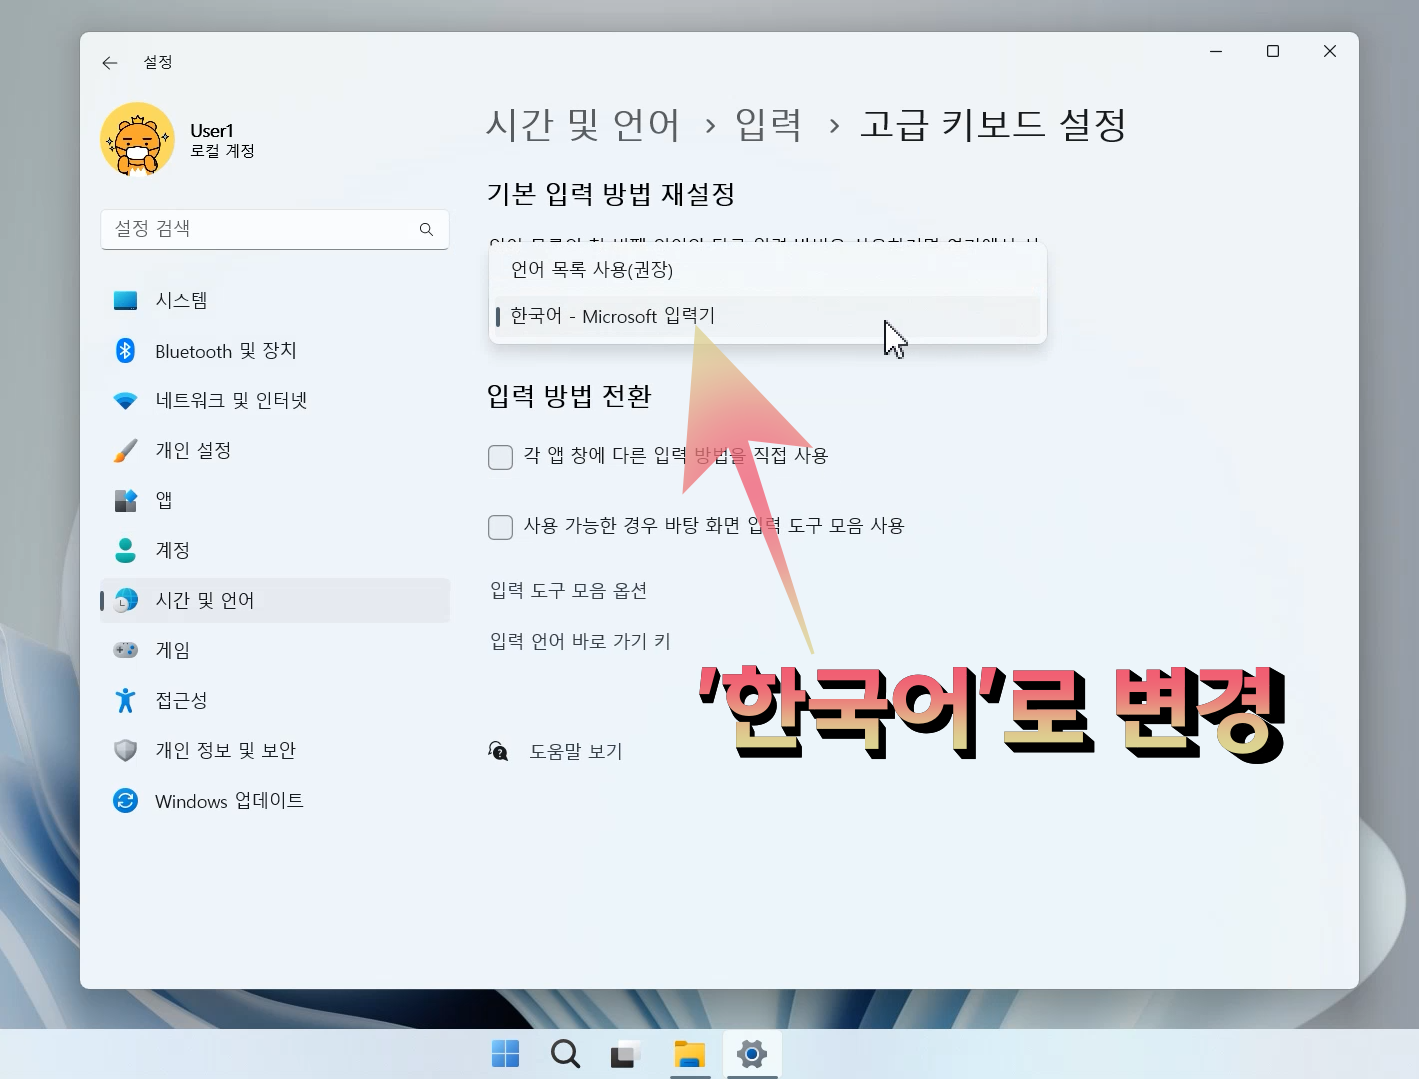
Task: Open 입력 도구 모음 옵션 link
Action: pyautogui.click(x=568, y=590)
